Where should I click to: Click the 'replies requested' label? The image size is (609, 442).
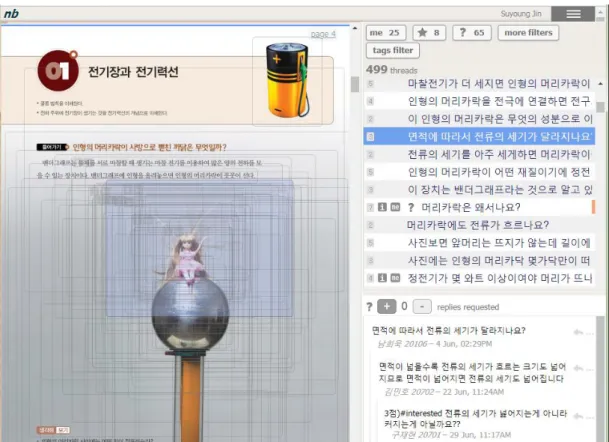(x=468, y=307)
